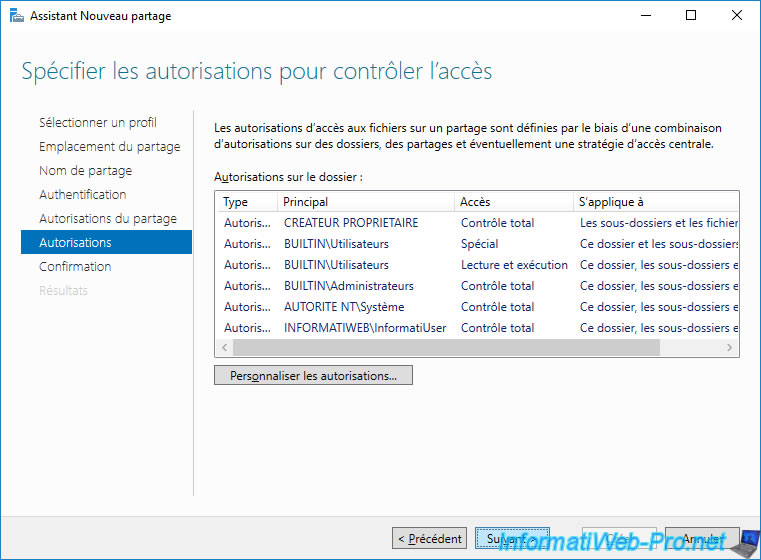Viewport: 761px width, 560px height.
Task: Go back with the 'Précédent' button
Action: [430, 538]
